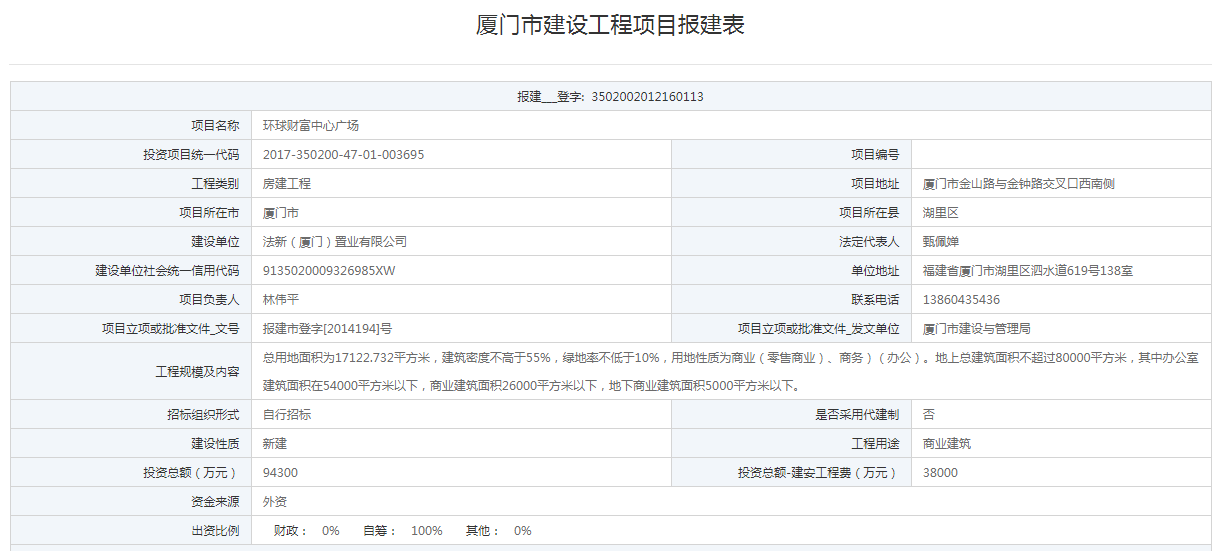The image size is (1224, 551).
Task: Select phone number 13860435436
Action: tap(961, 300)
